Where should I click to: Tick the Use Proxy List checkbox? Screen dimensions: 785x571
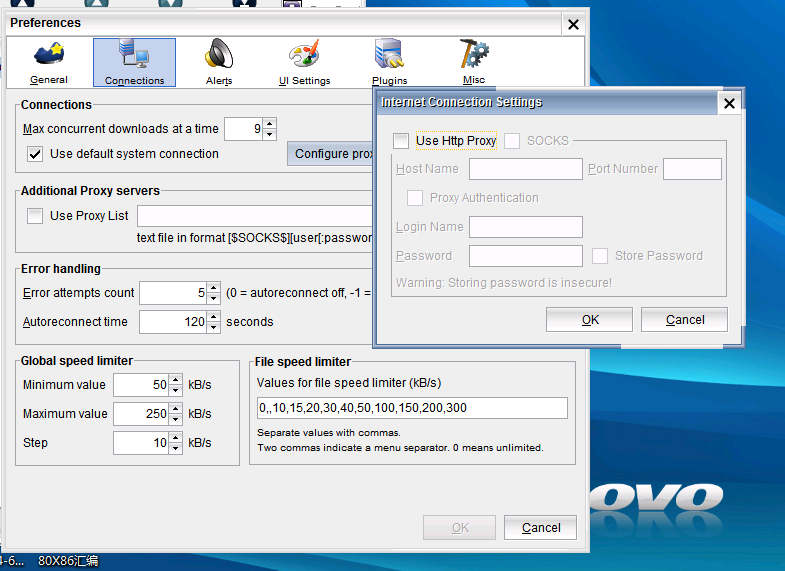coord(35,216)
